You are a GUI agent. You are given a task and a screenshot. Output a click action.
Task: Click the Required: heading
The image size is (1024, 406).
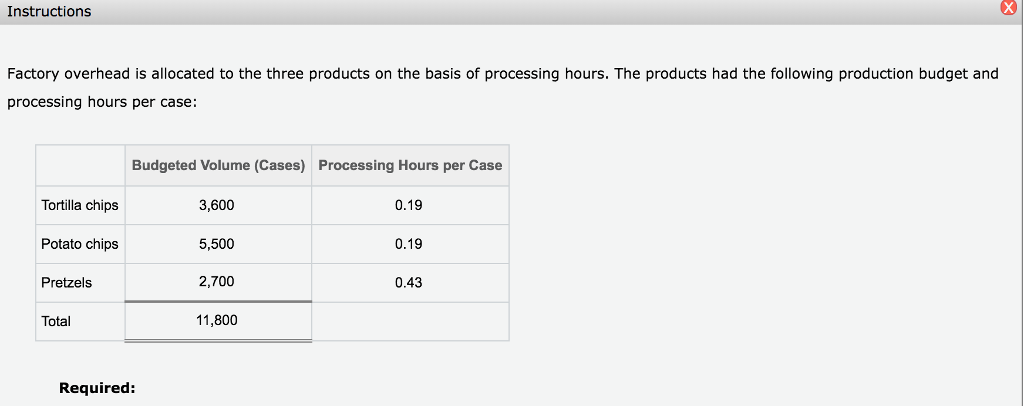pos(97,388)
